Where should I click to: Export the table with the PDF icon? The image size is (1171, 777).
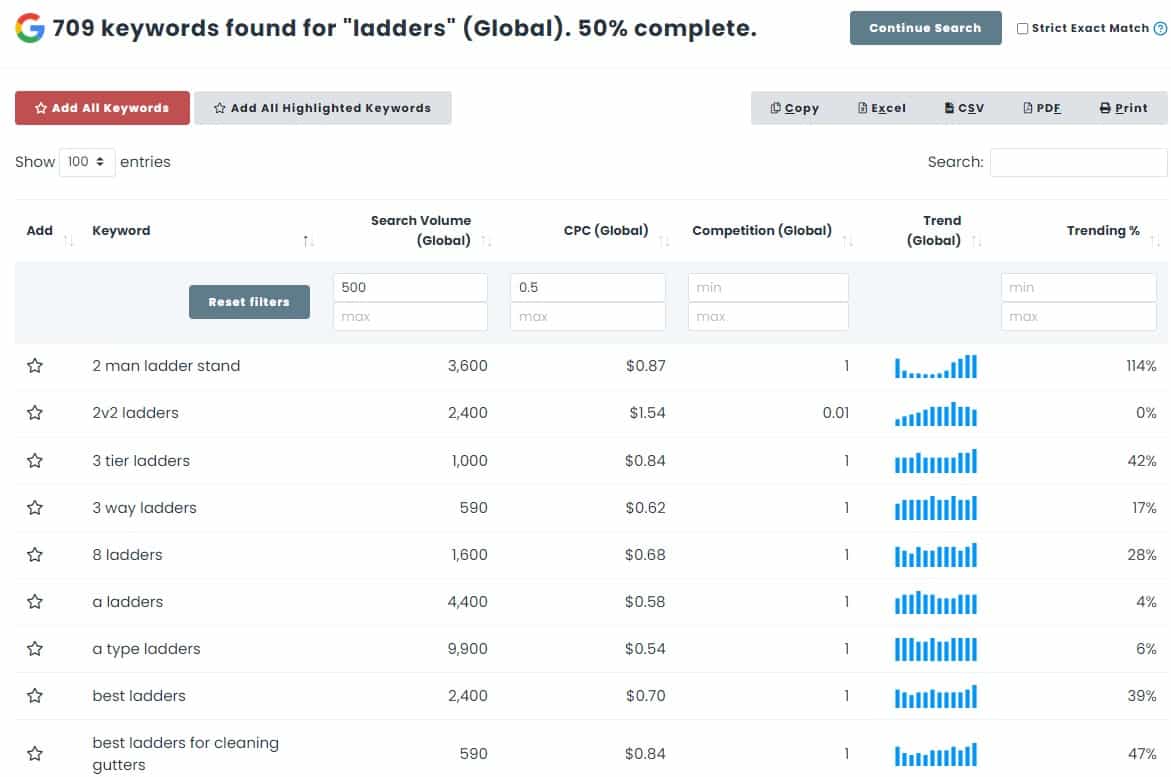point(1040,107)
